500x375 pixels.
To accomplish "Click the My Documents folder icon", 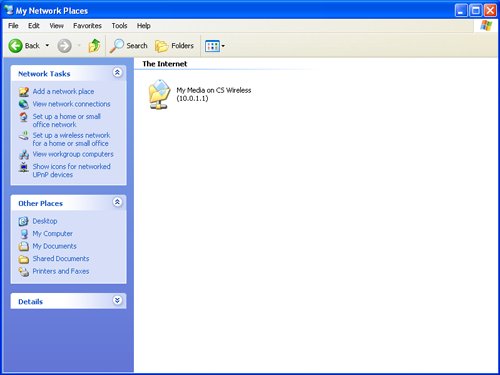I will pos(24,246).
